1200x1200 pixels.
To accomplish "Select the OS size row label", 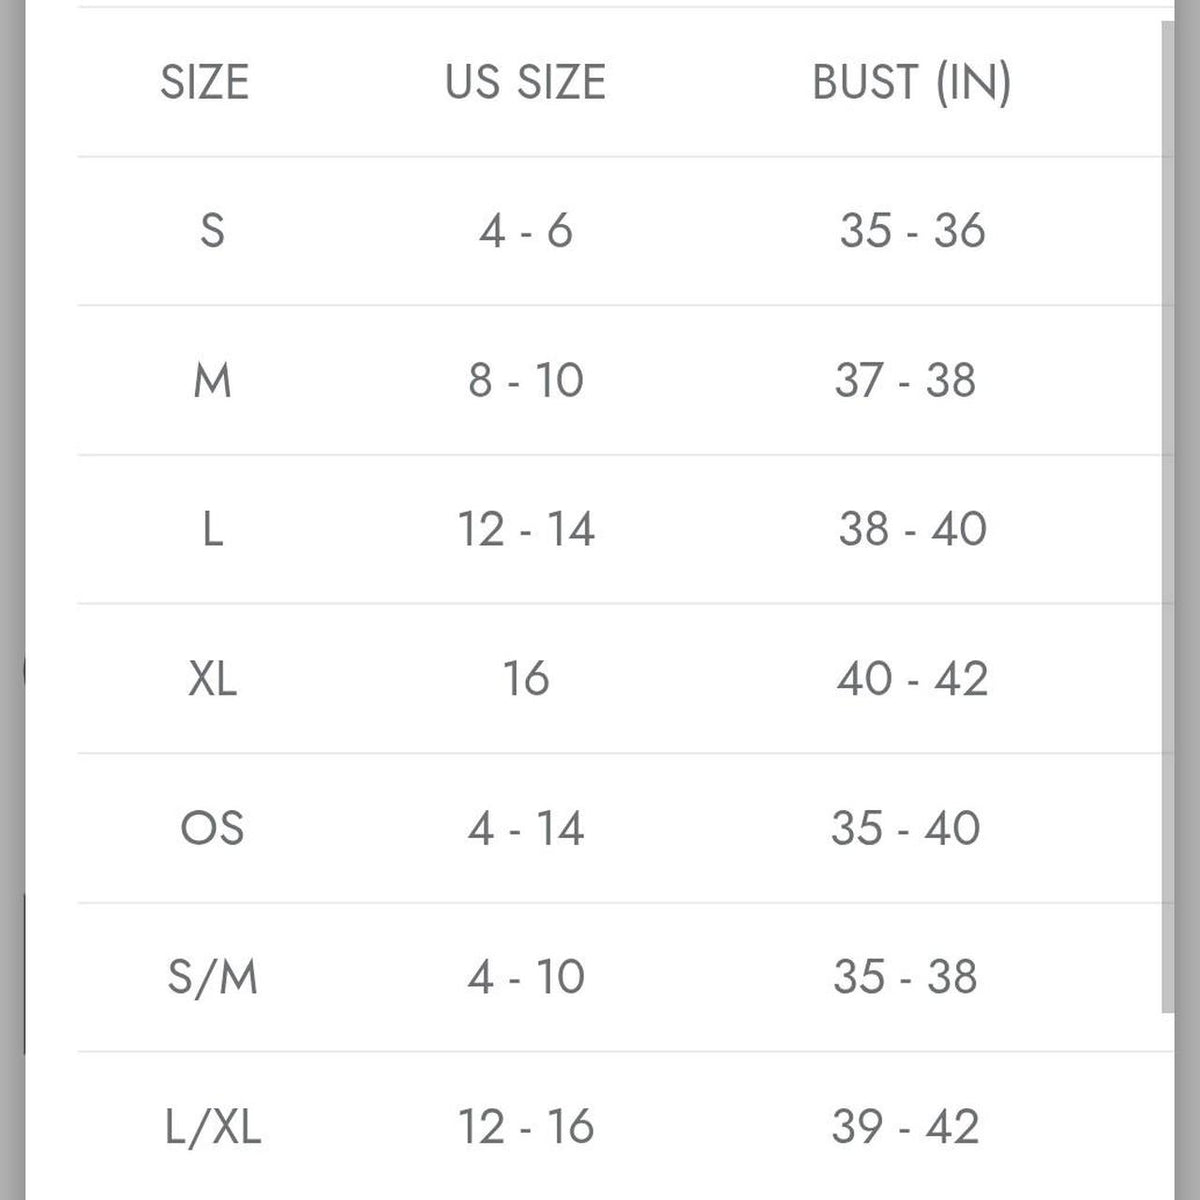I will coord(212,828).
